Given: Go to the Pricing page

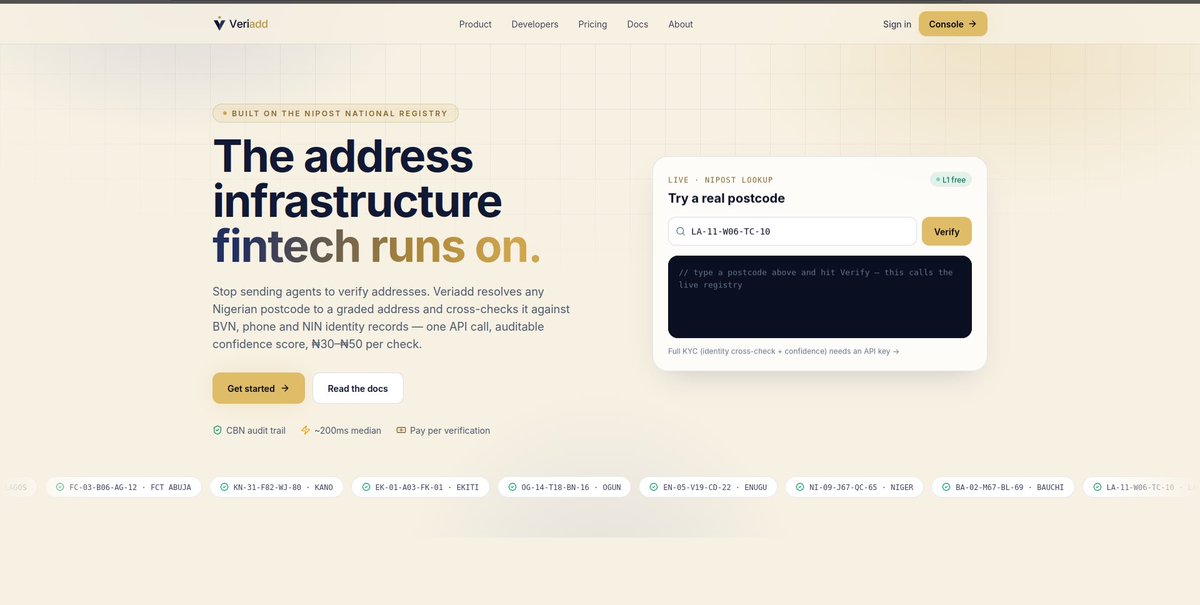Looking at the screenshot, I should coord(592,24).
